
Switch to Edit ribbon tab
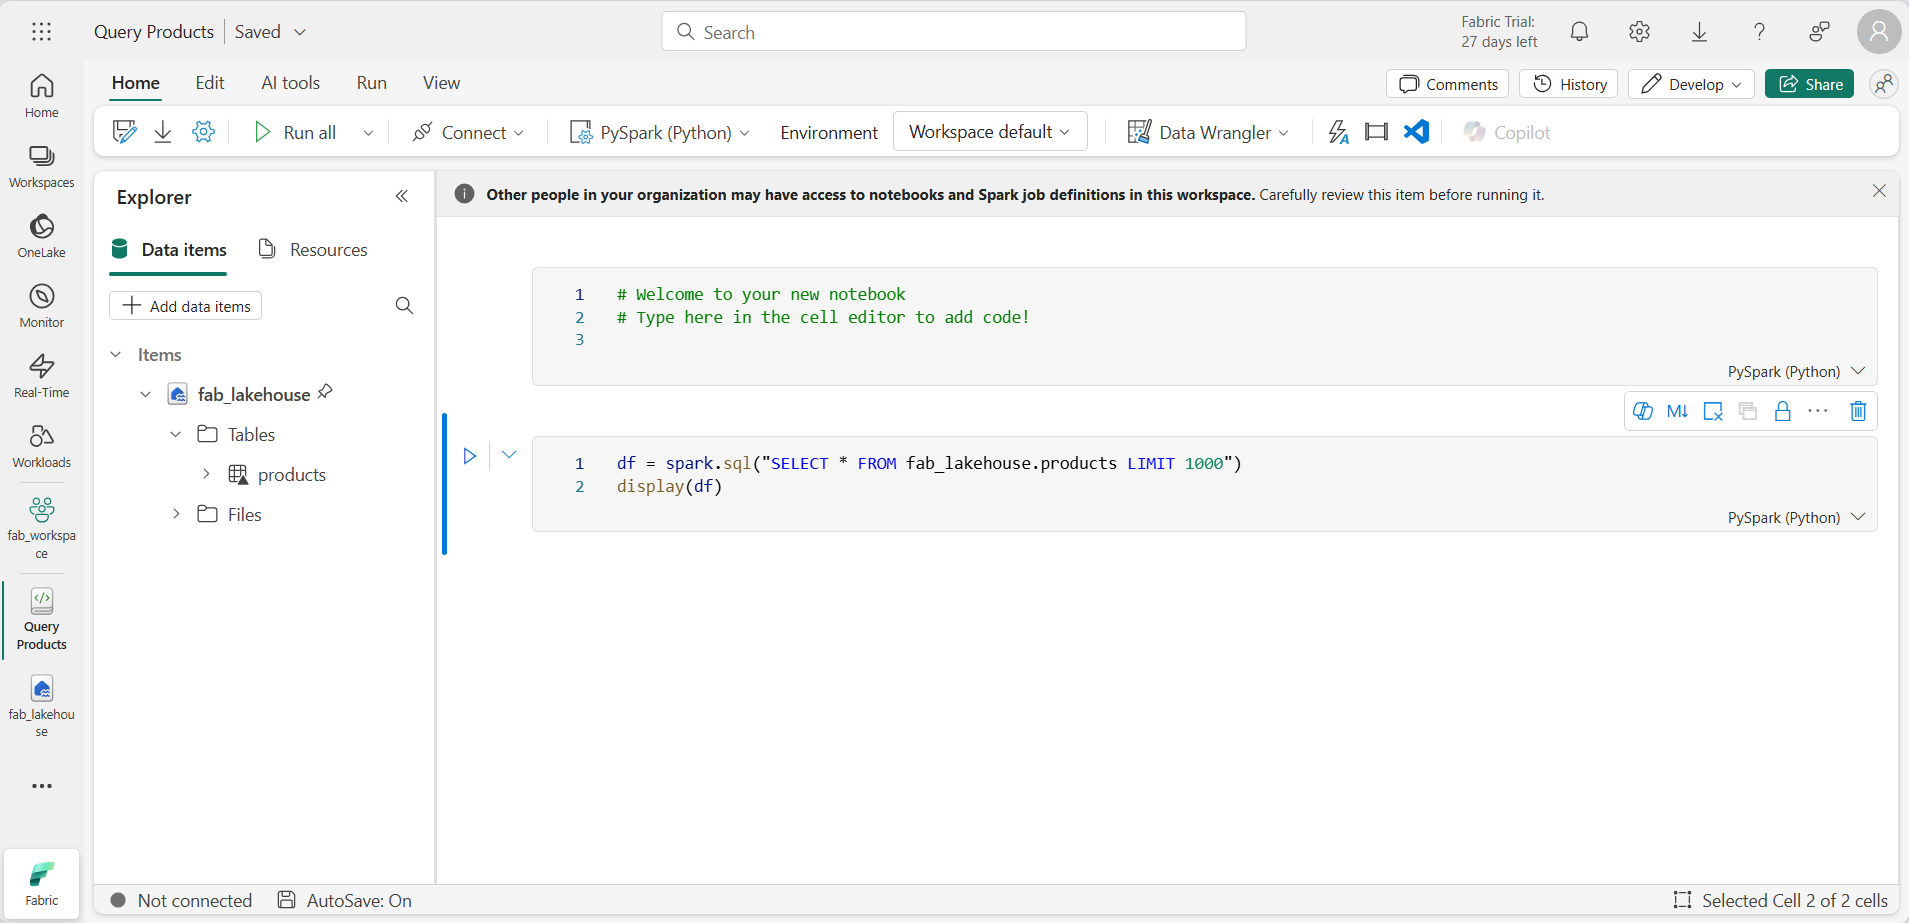click(210, 83)
